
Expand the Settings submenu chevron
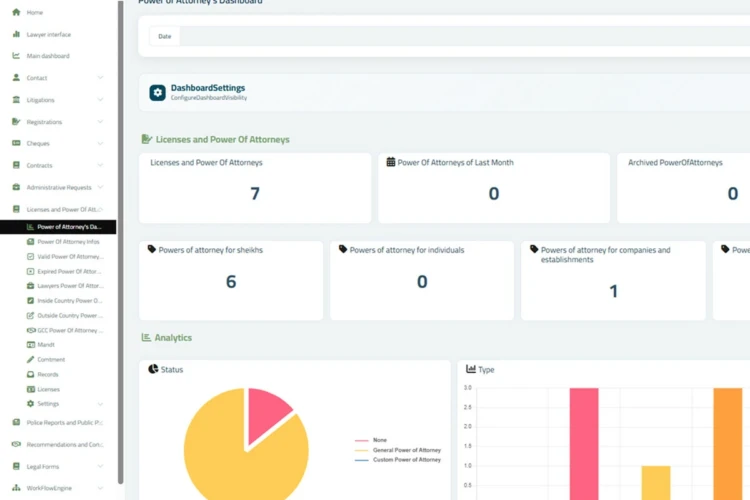coord(100,404)
